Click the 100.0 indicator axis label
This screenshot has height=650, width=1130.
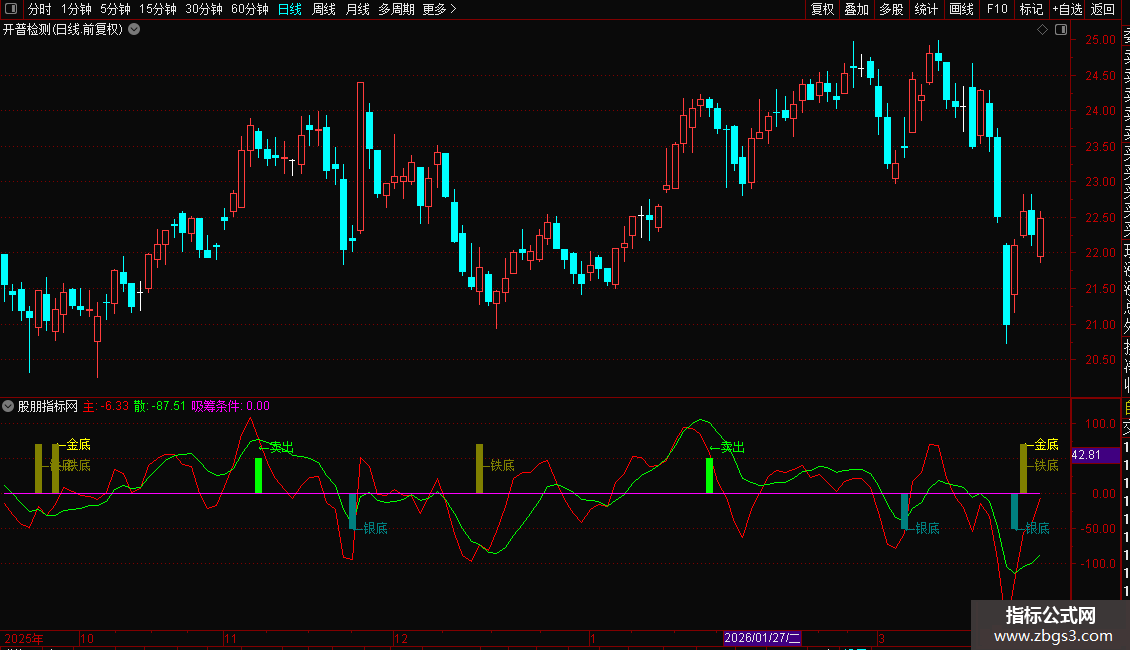coord(1100,424)
